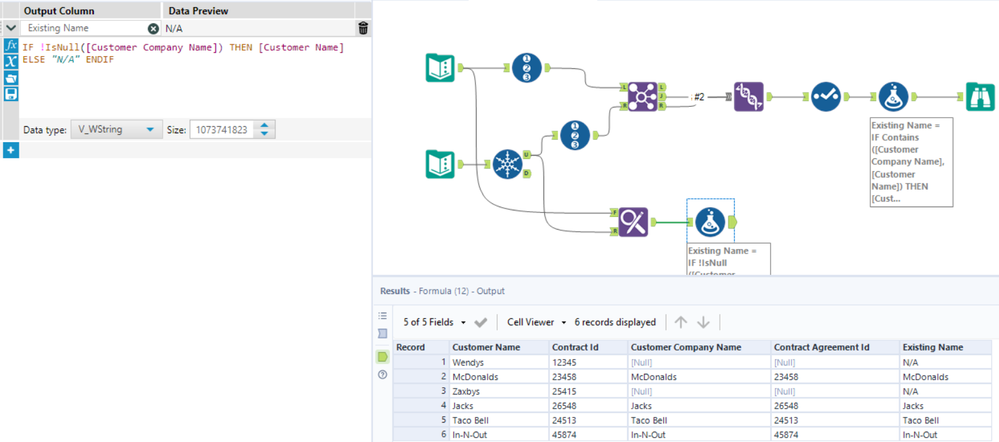This screenshot has height=442, width=999.
Task: Select the Select tool with checkmark
Action: pyautogui.click(x=828, y=96)
